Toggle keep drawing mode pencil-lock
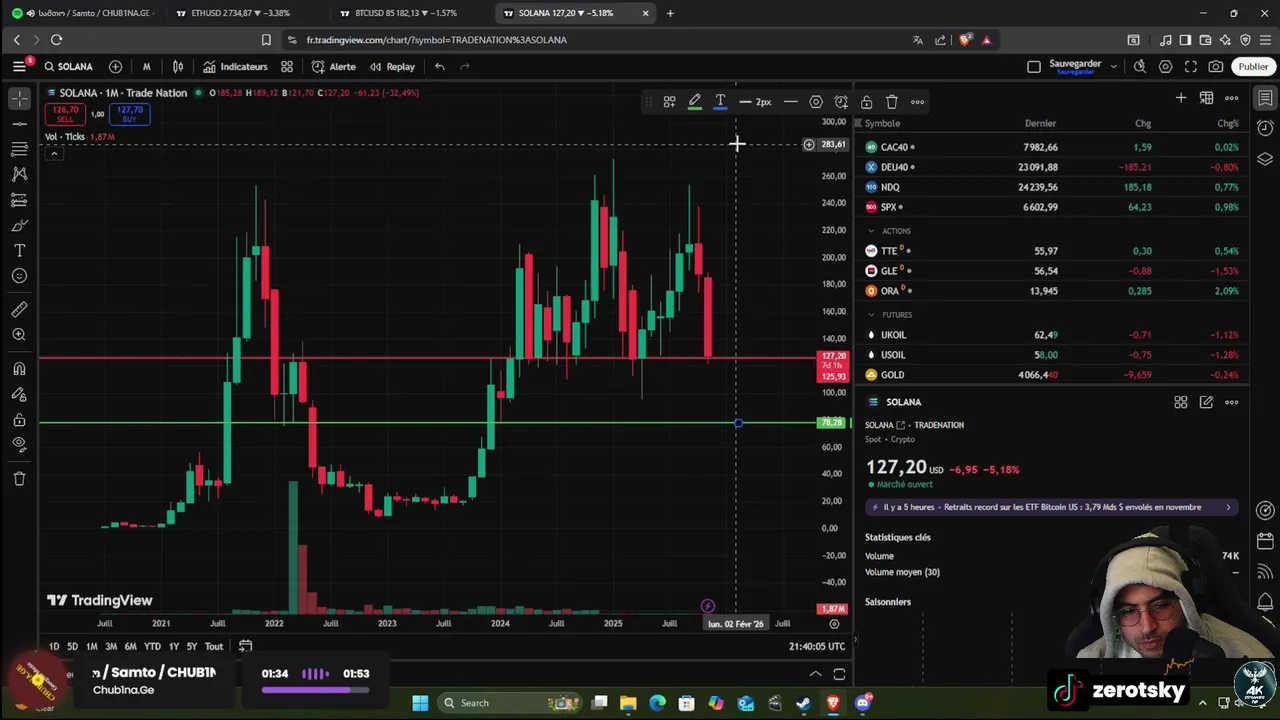Viewport: 1280px width, 720px height. [19, 395]
